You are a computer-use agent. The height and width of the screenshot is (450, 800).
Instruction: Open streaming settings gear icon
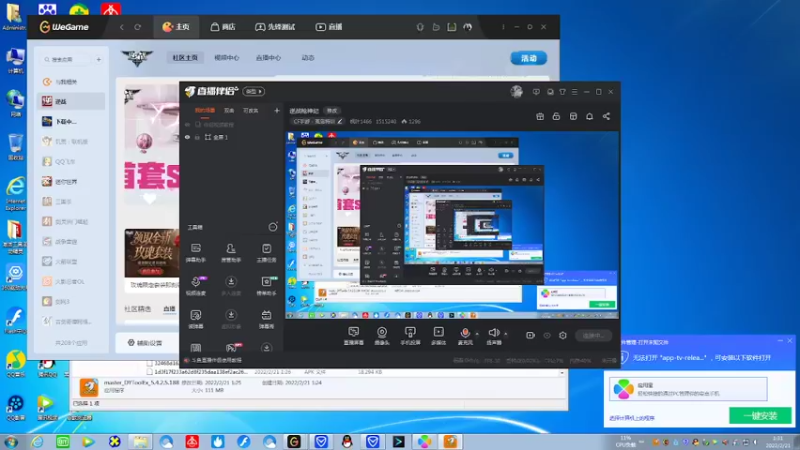coord(563,335)
